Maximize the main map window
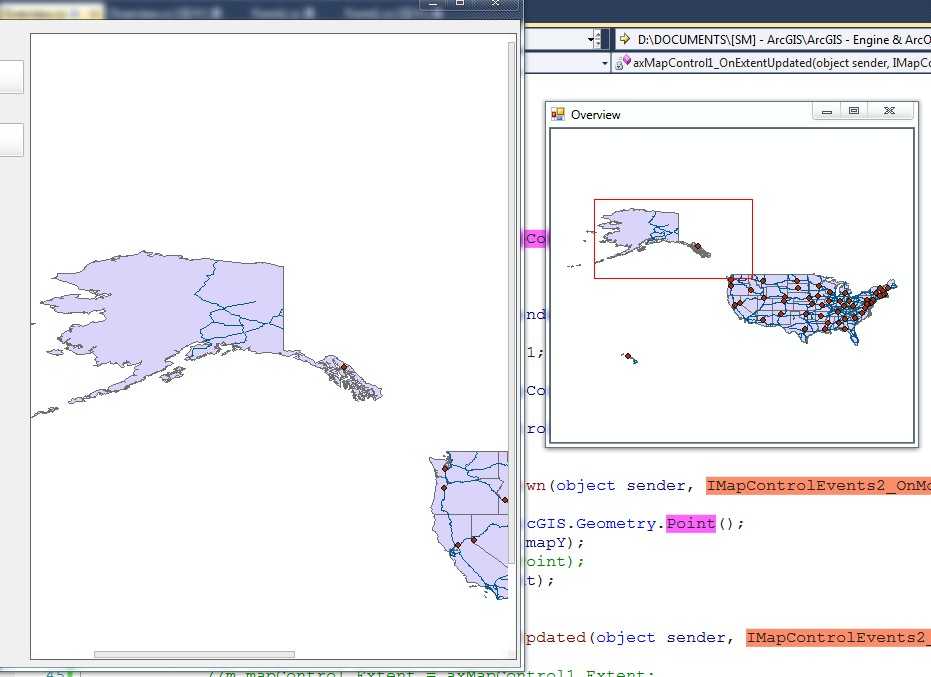The image size is (931, 677). [459, 4]
